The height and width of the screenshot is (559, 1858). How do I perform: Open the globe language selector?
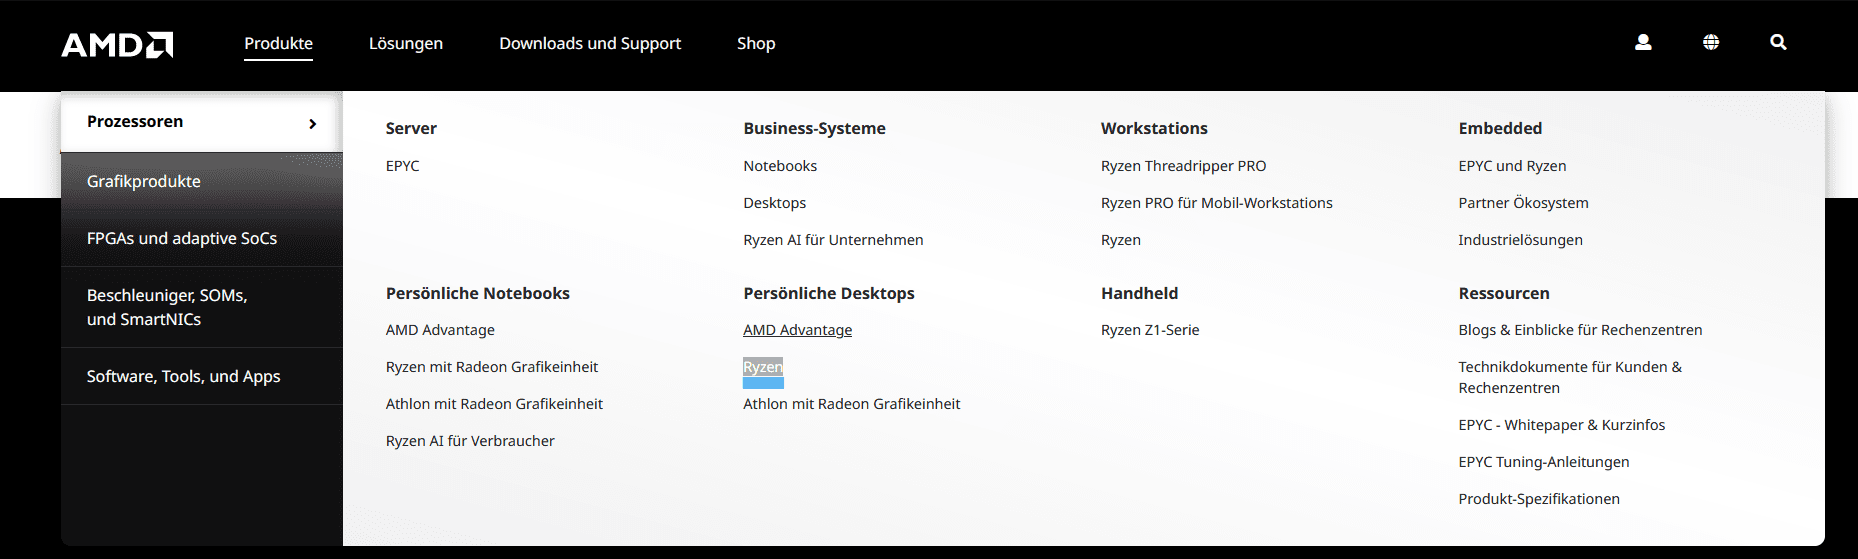click(1711, 42)
